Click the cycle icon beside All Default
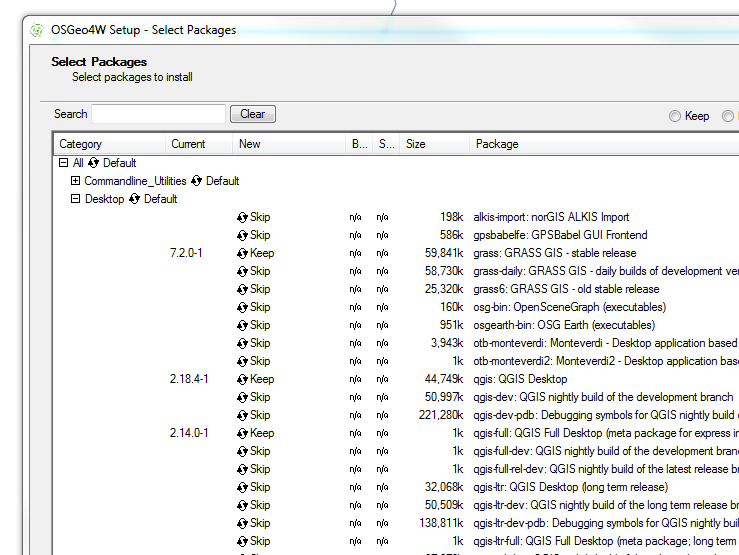This screenshot has width=739, height=555. pyautogui.click(x=94, y=163)
